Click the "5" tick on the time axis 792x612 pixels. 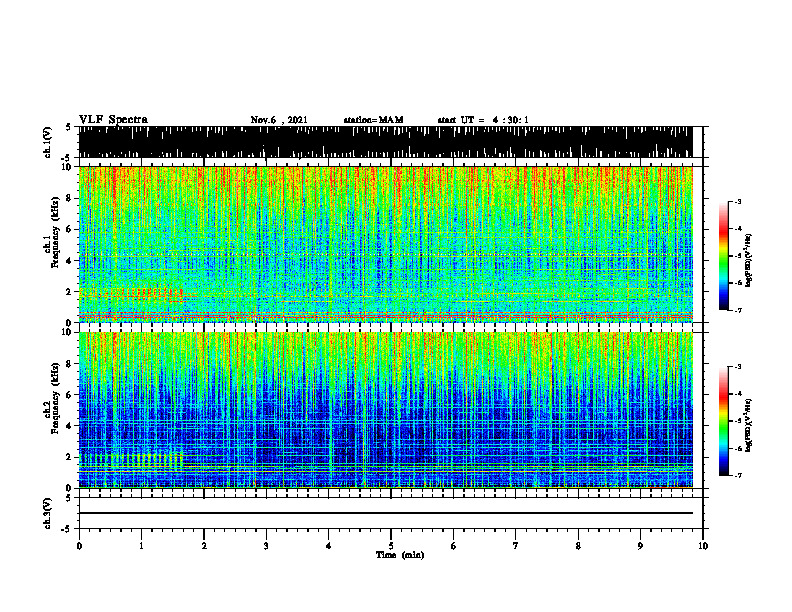pos(391,546)
